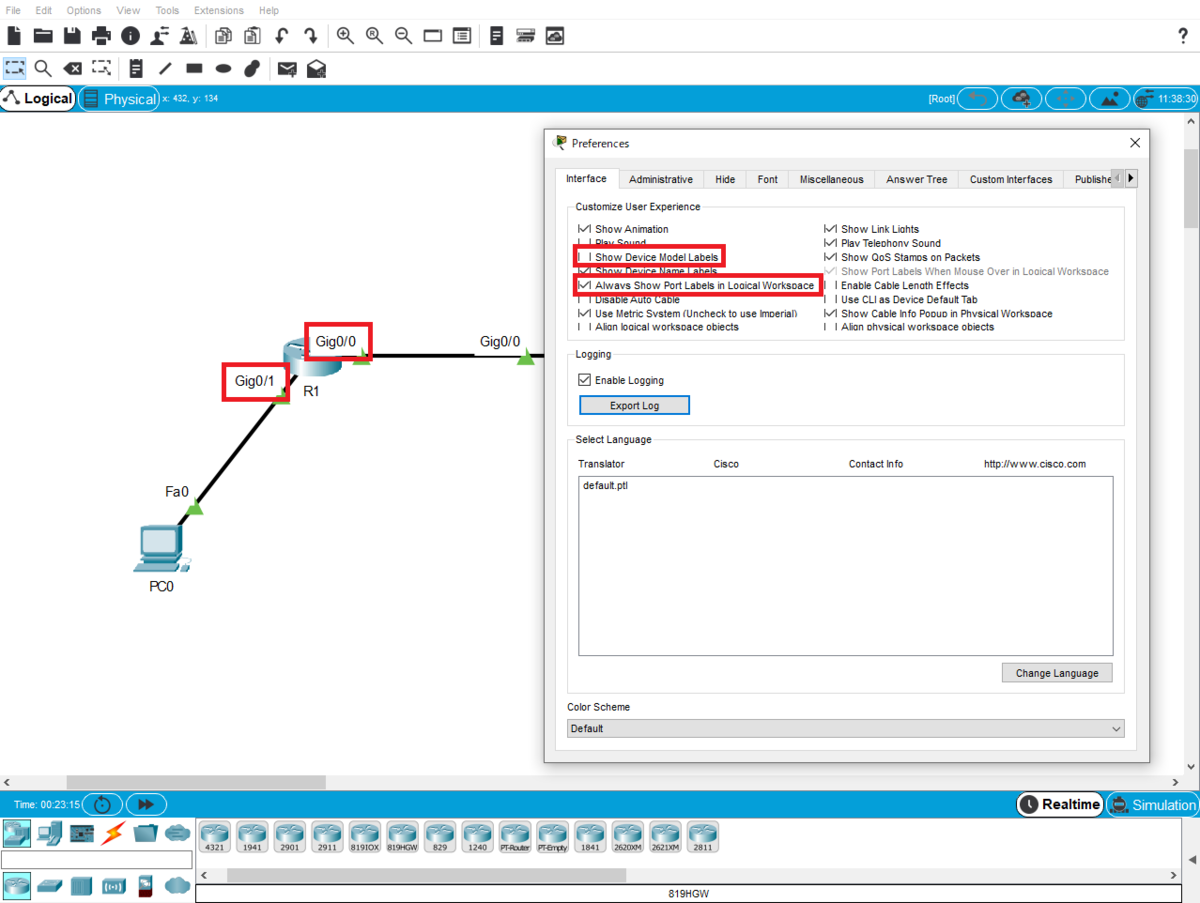
Task: Enable Show Device Model Labels checkbox
Action: 585,257
